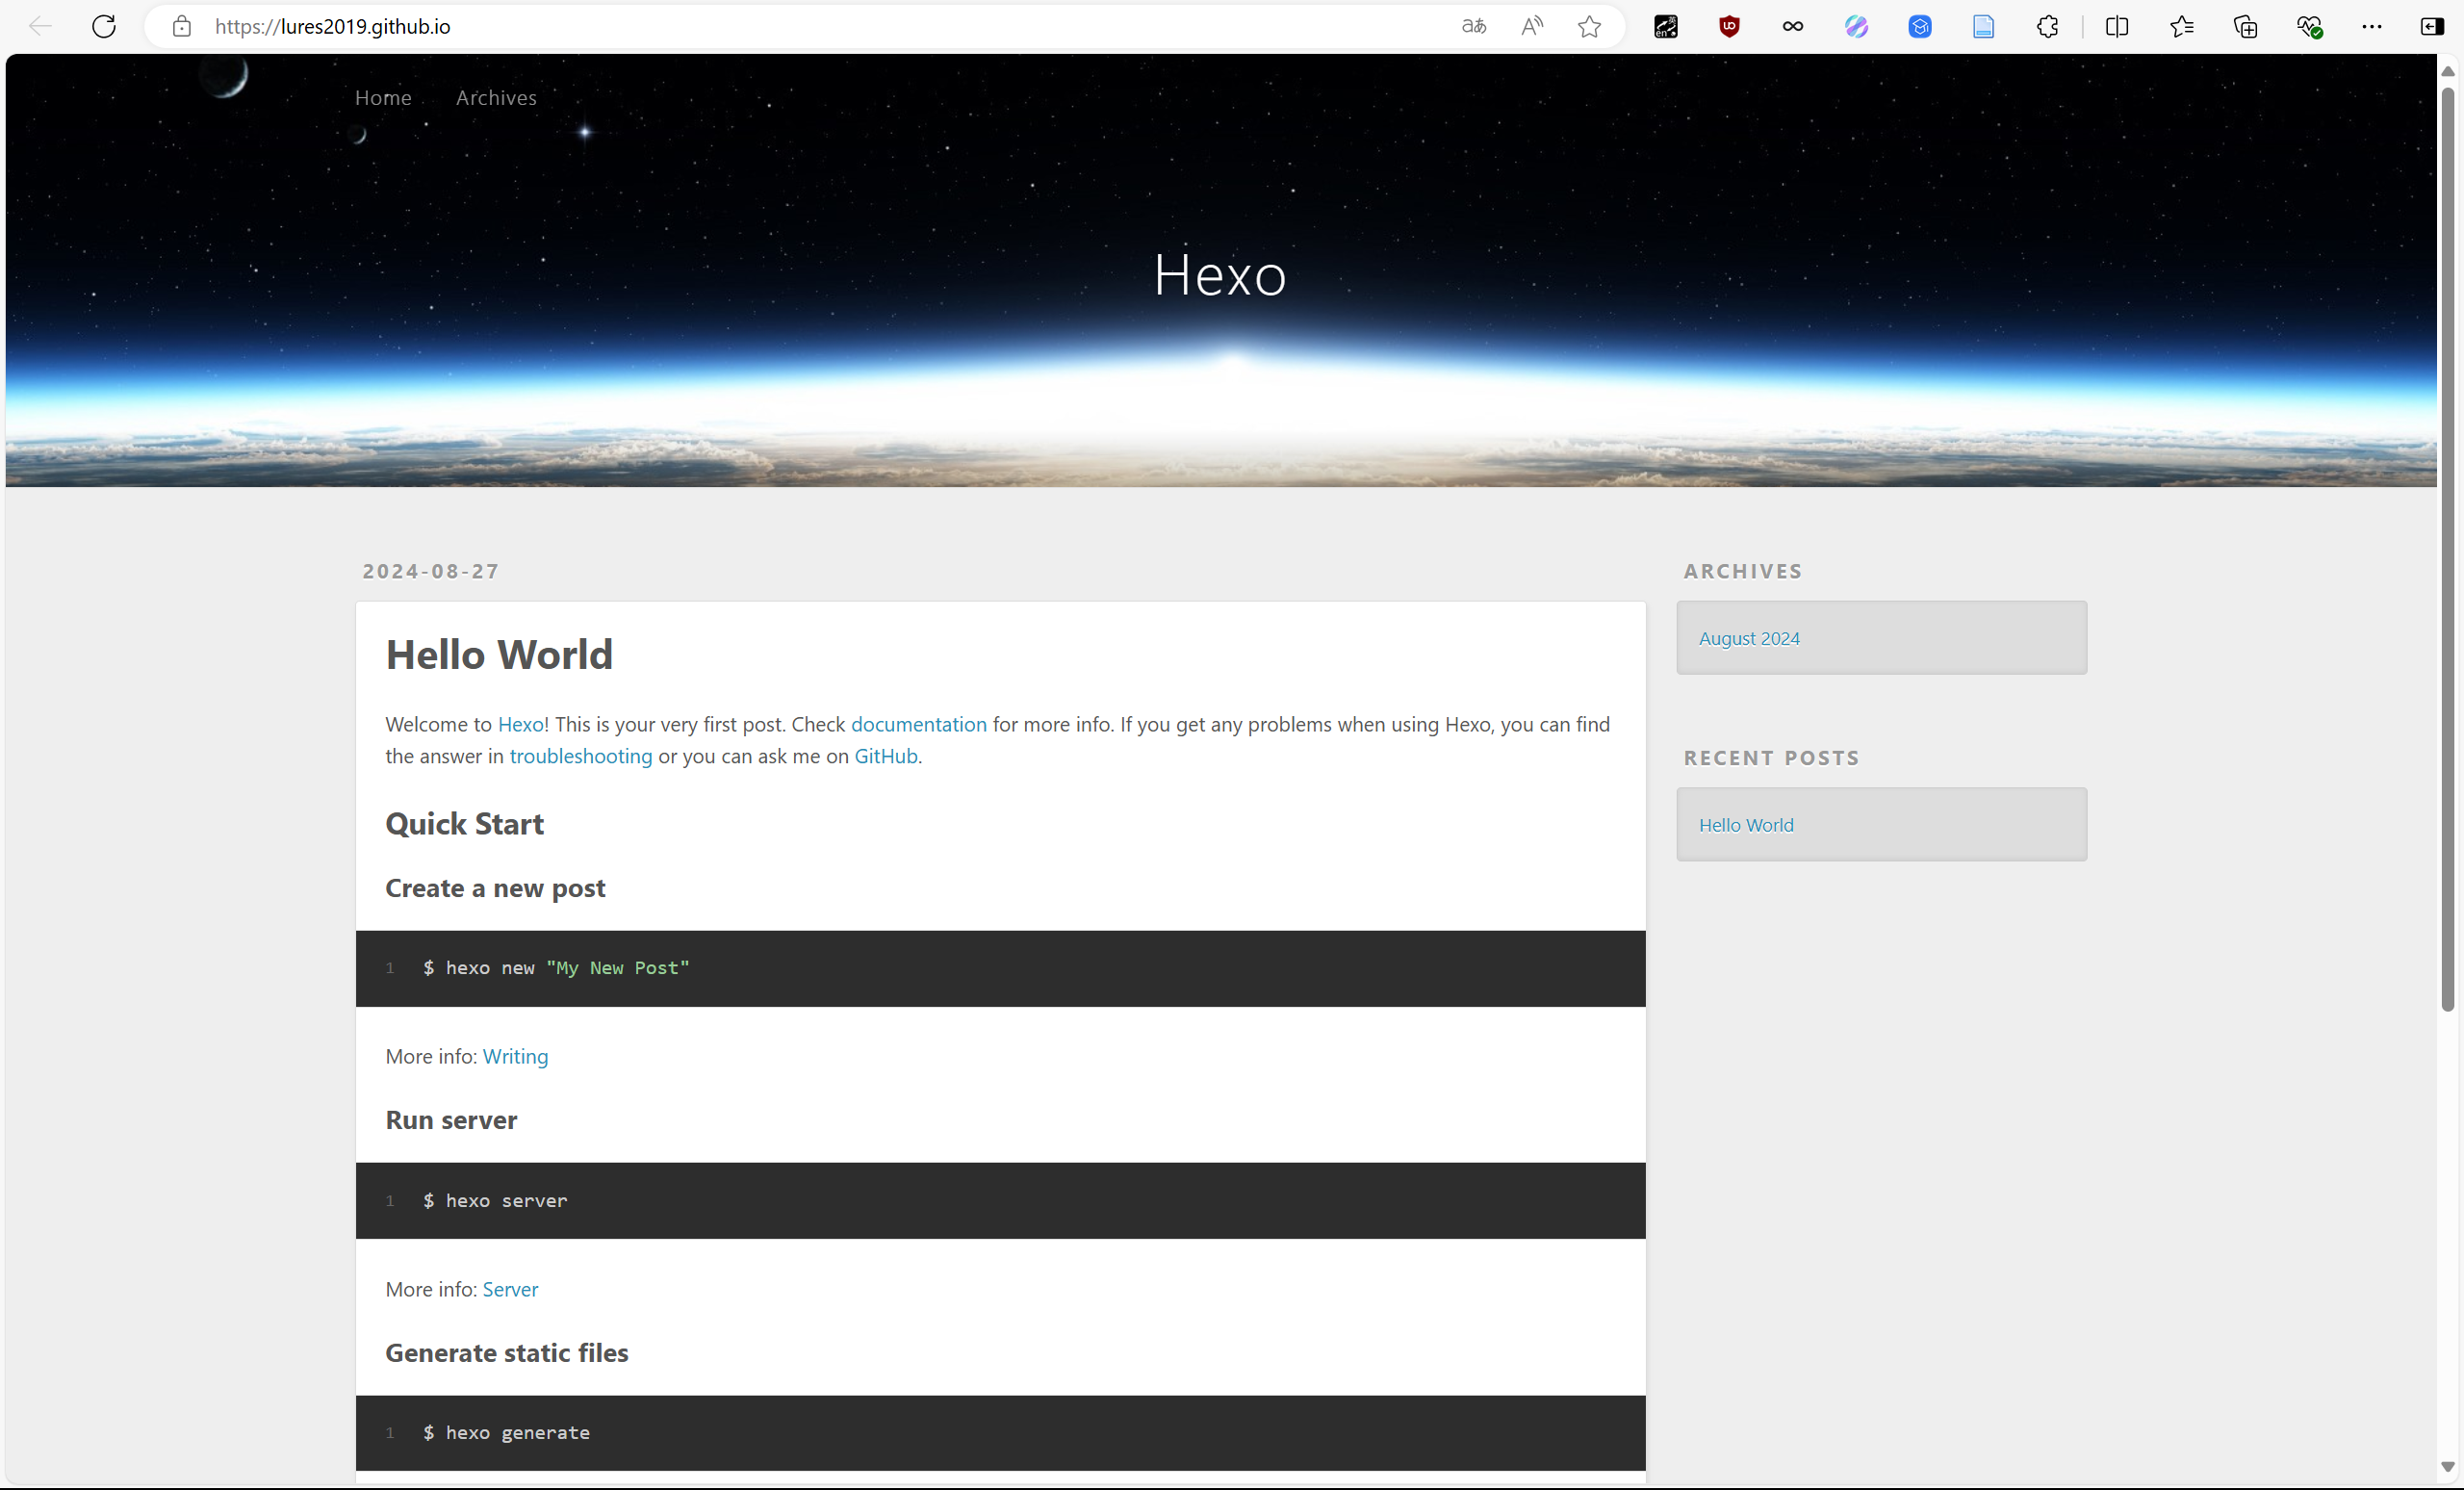Toggle the sidebar panel button
2464x1490 pixels.
point(2432,27)
